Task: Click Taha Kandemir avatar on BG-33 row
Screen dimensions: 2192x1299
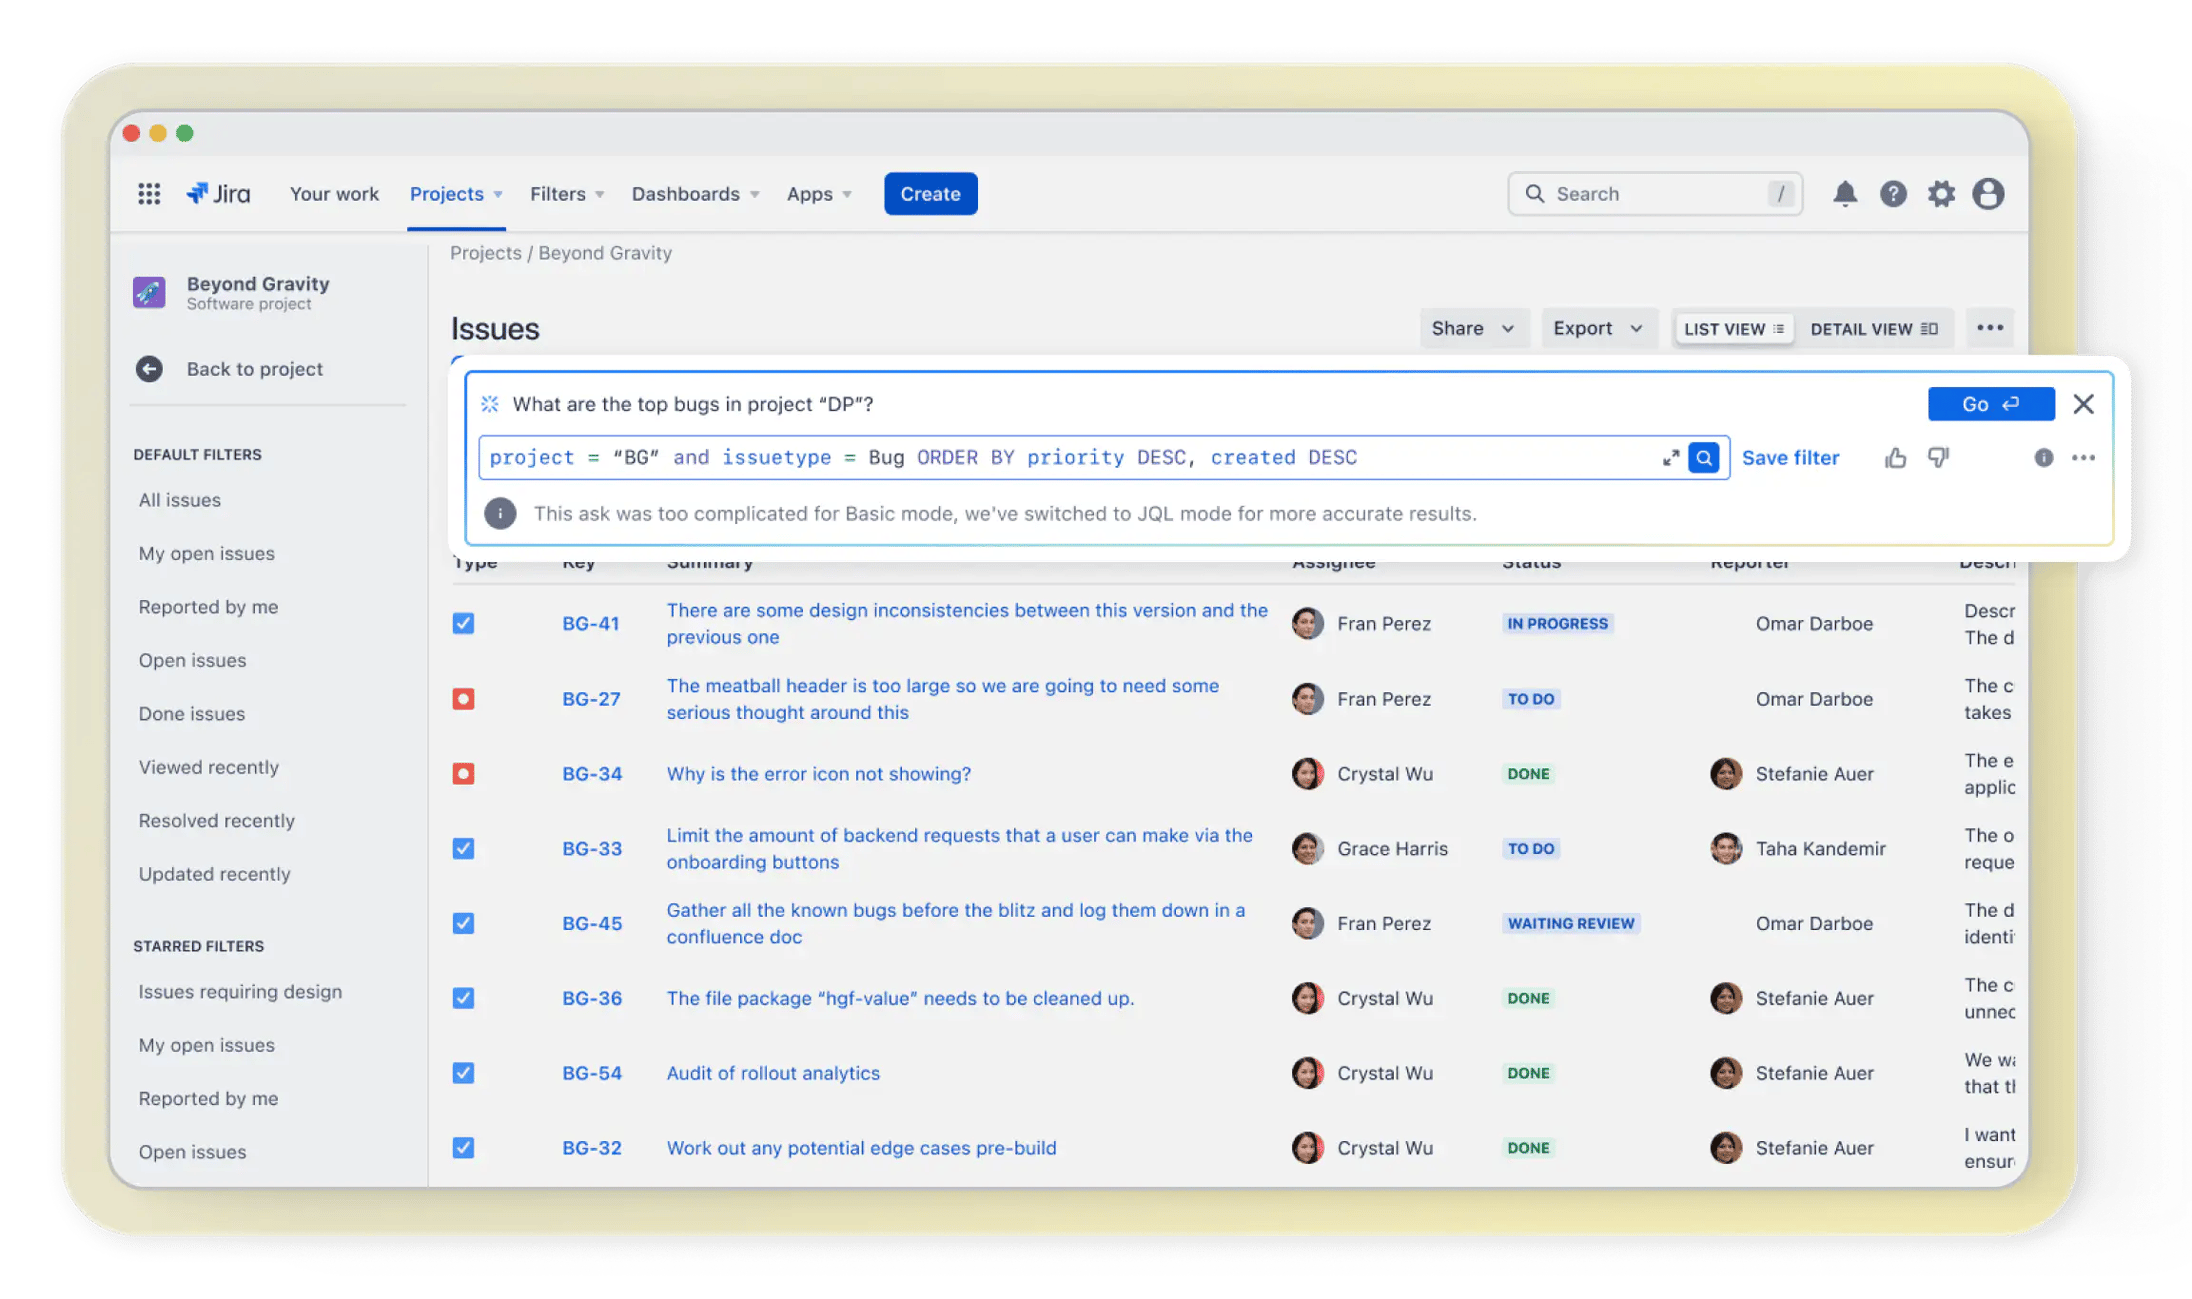Action: click(x=1725, y=849)
